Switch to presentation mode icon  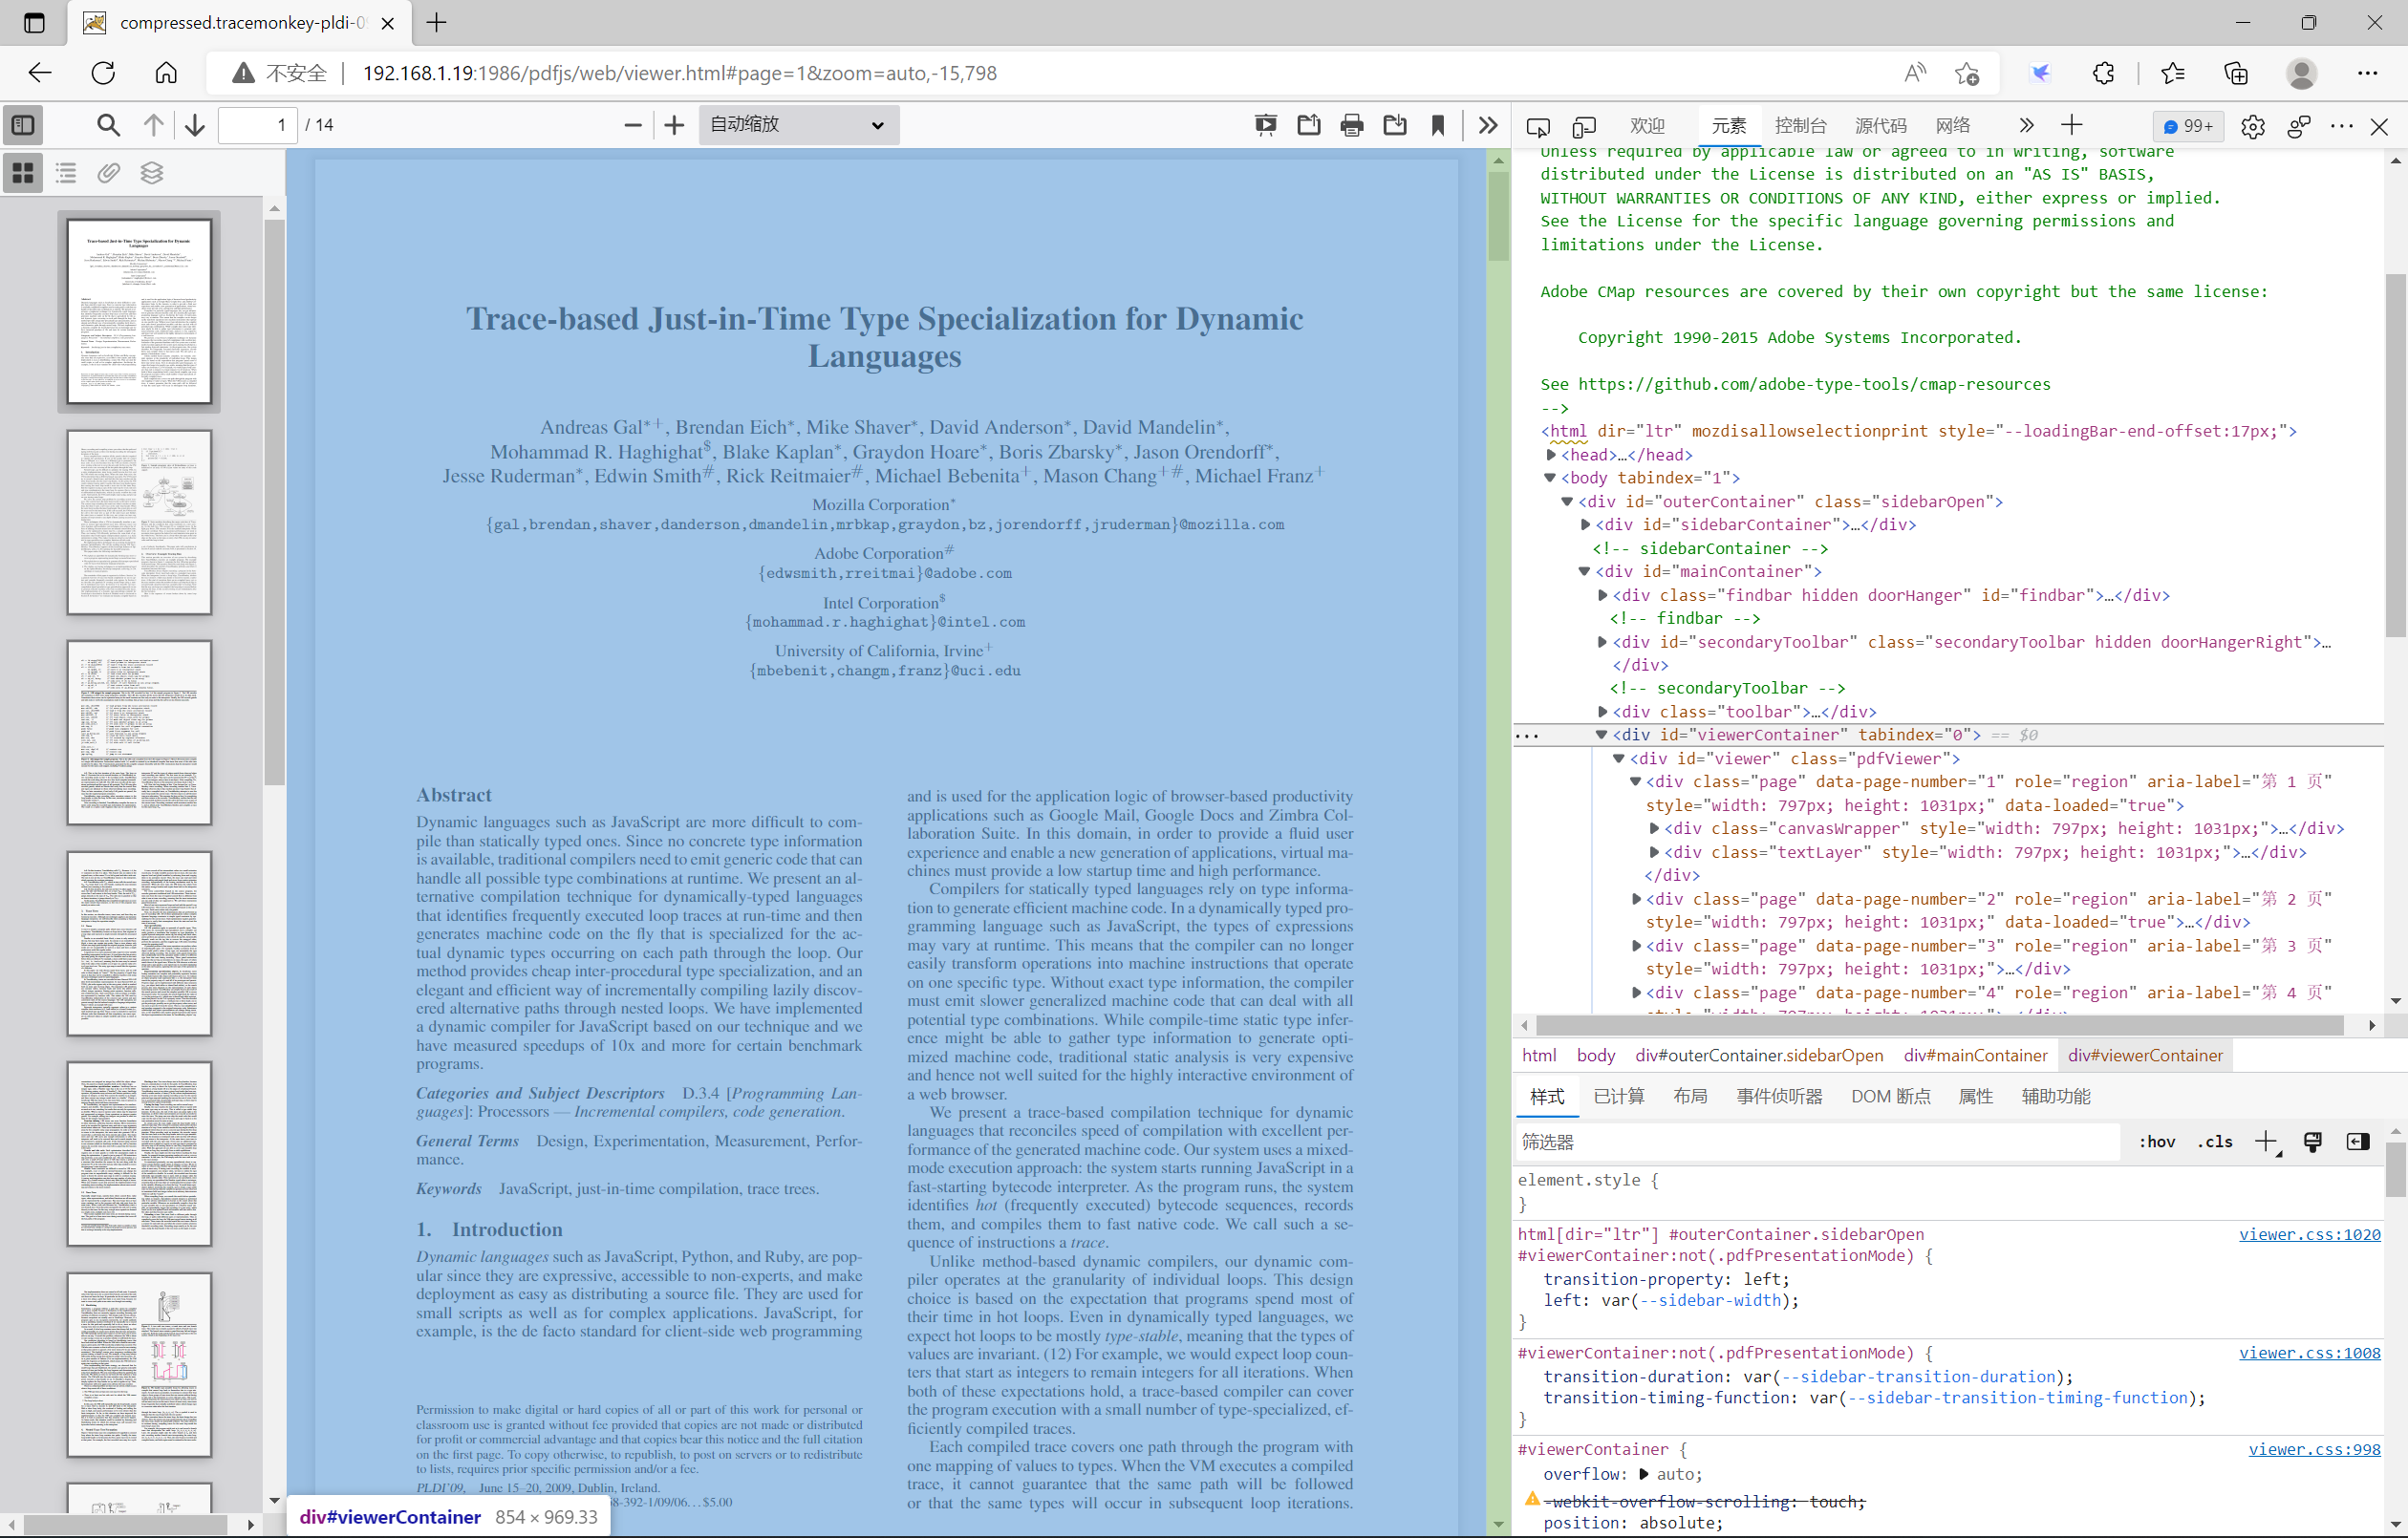pos(1265,125)
